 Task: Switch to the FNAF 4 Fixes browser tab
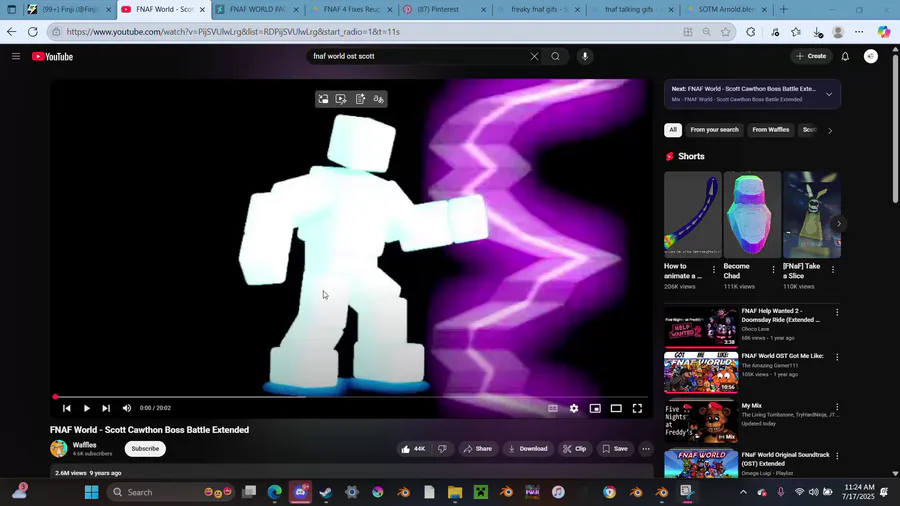351,9
